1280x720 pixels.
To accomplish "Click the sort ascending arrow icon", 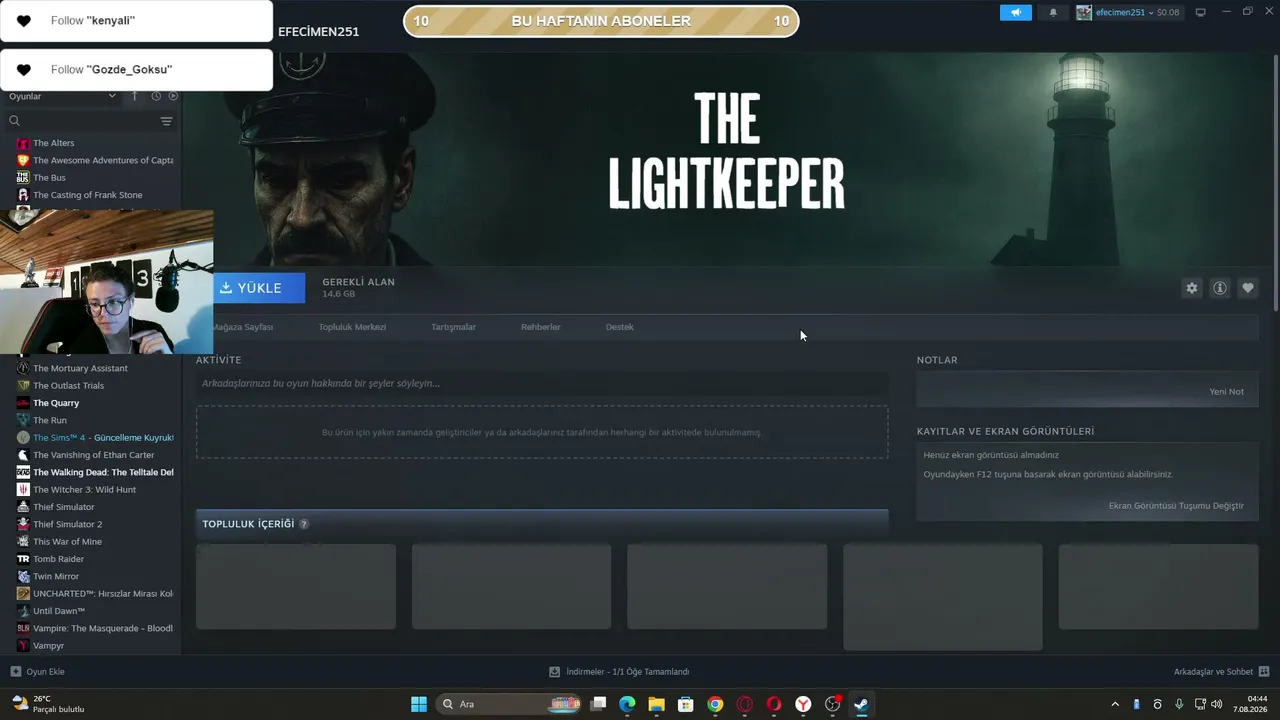I will [x=135, y=96].
